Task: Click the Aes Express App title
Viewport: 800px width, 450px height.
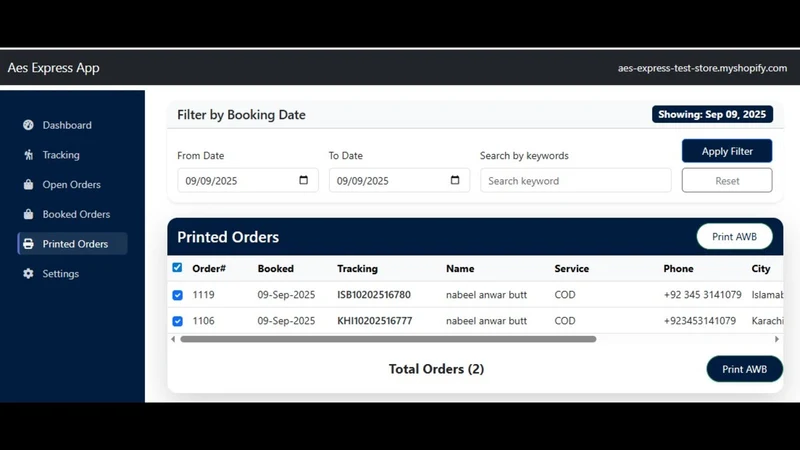Action: click(54, 67)
